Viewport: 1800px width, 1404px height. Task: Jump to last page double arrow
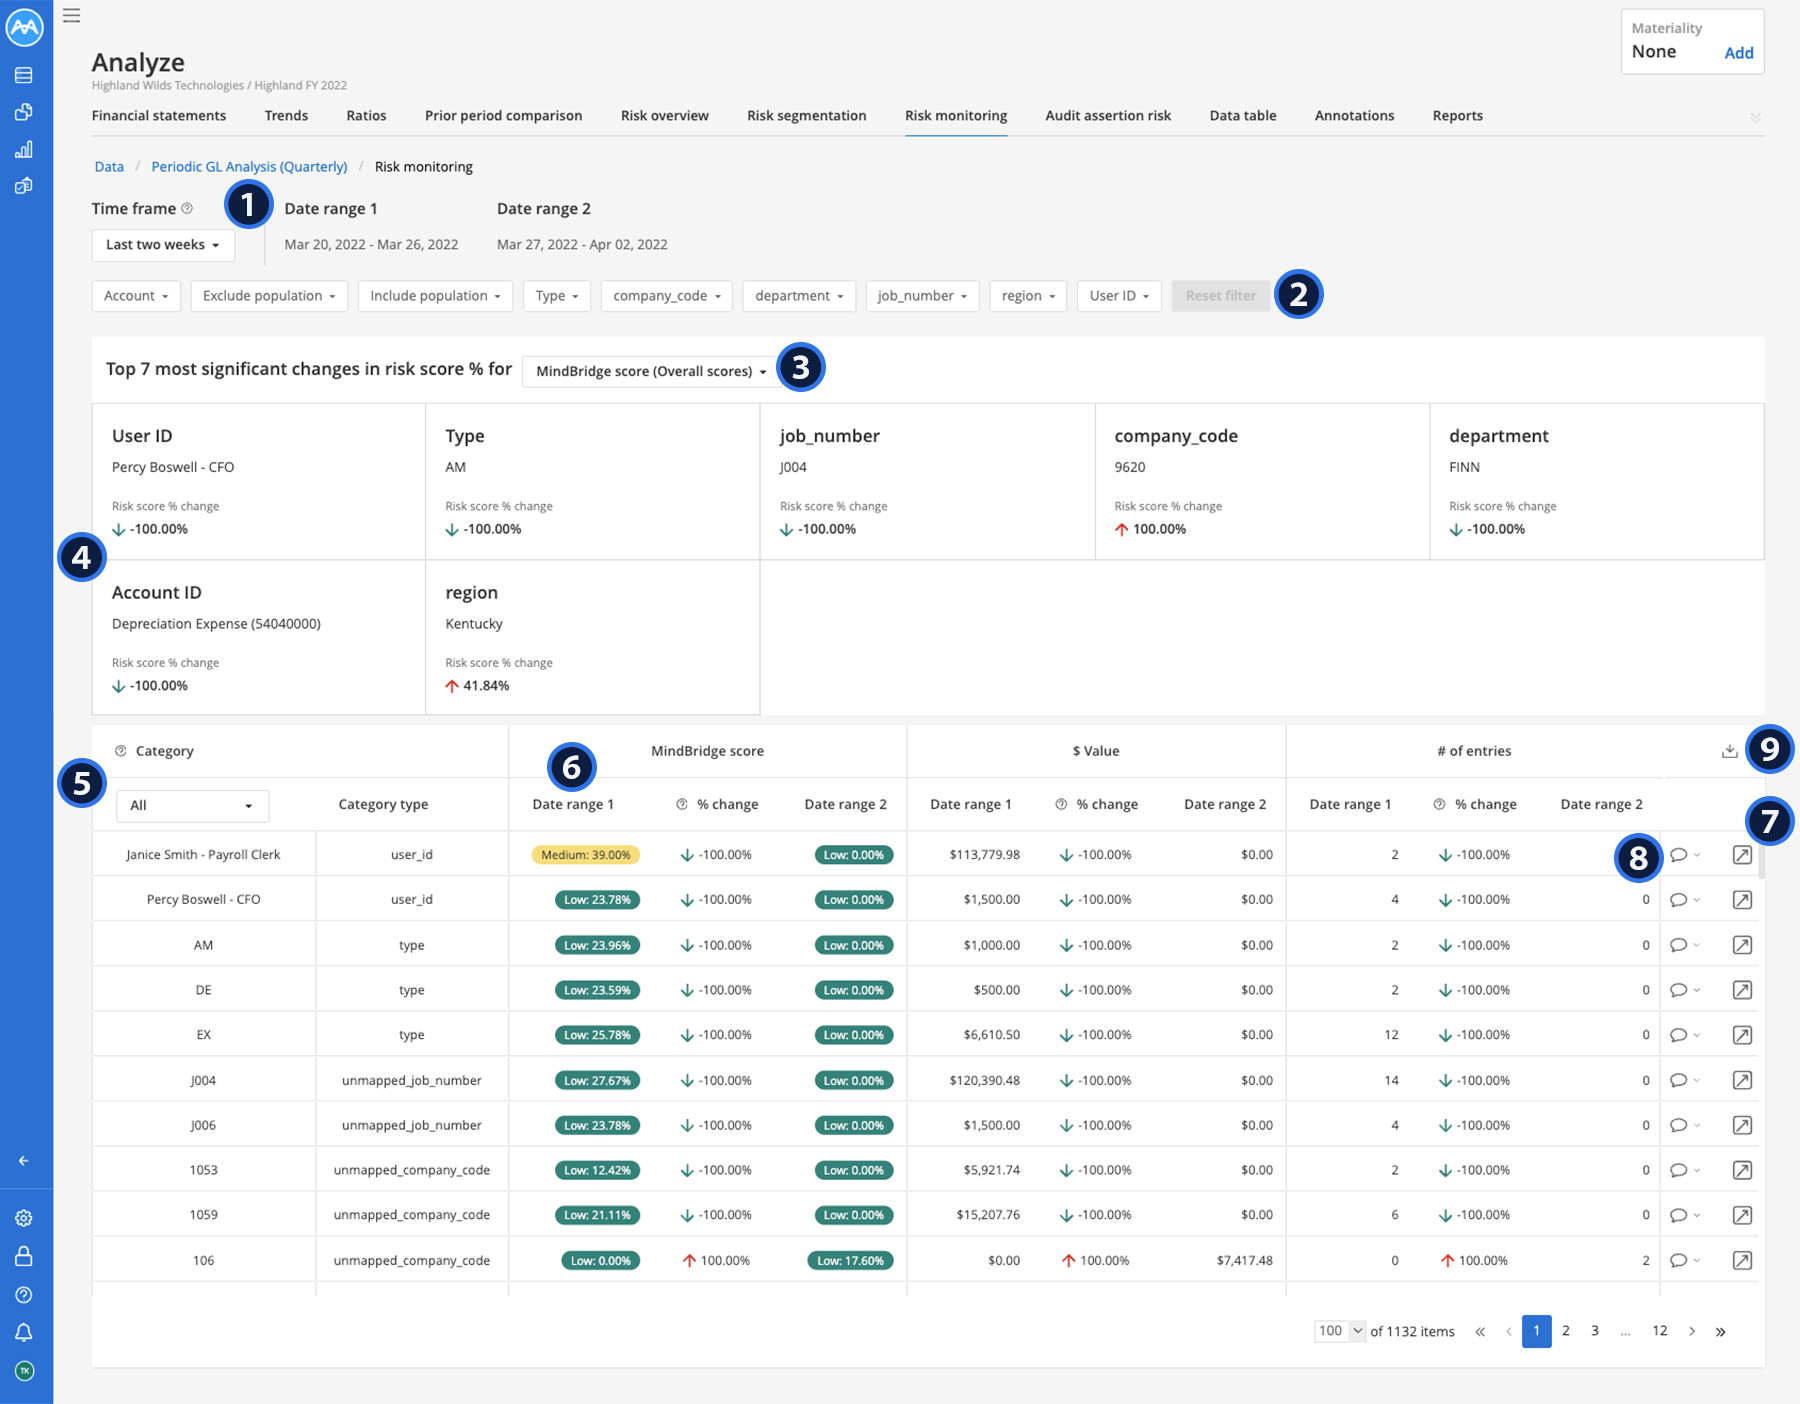[x=1721, y=1331]
